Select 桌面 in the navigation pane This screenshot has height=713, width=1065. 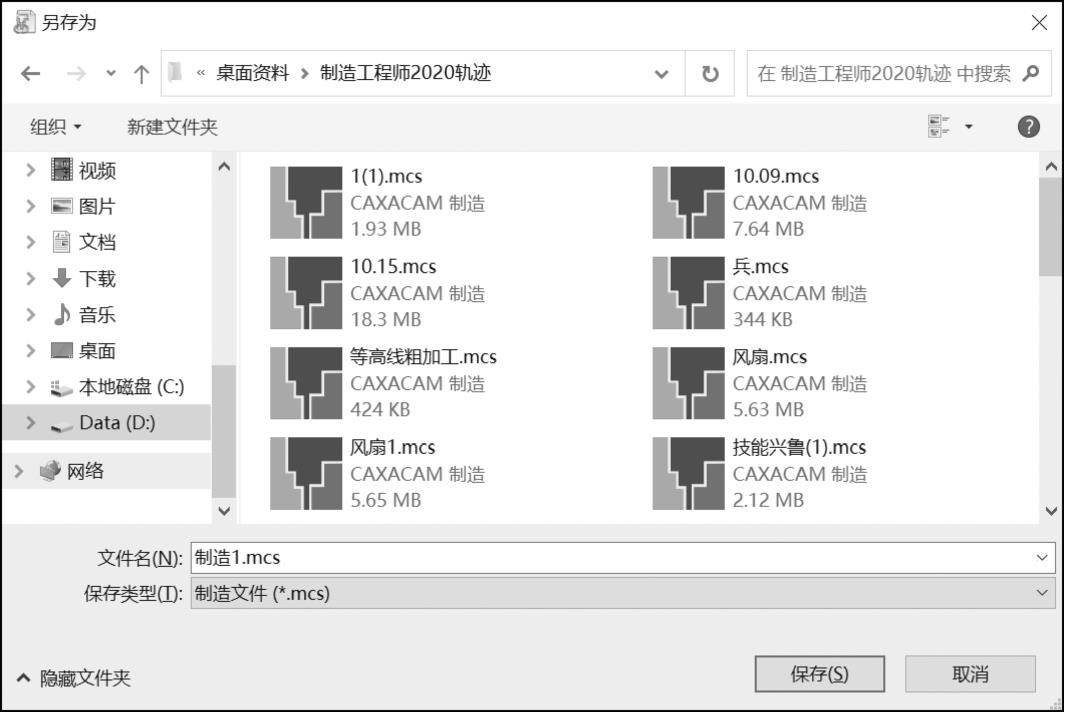97,351
